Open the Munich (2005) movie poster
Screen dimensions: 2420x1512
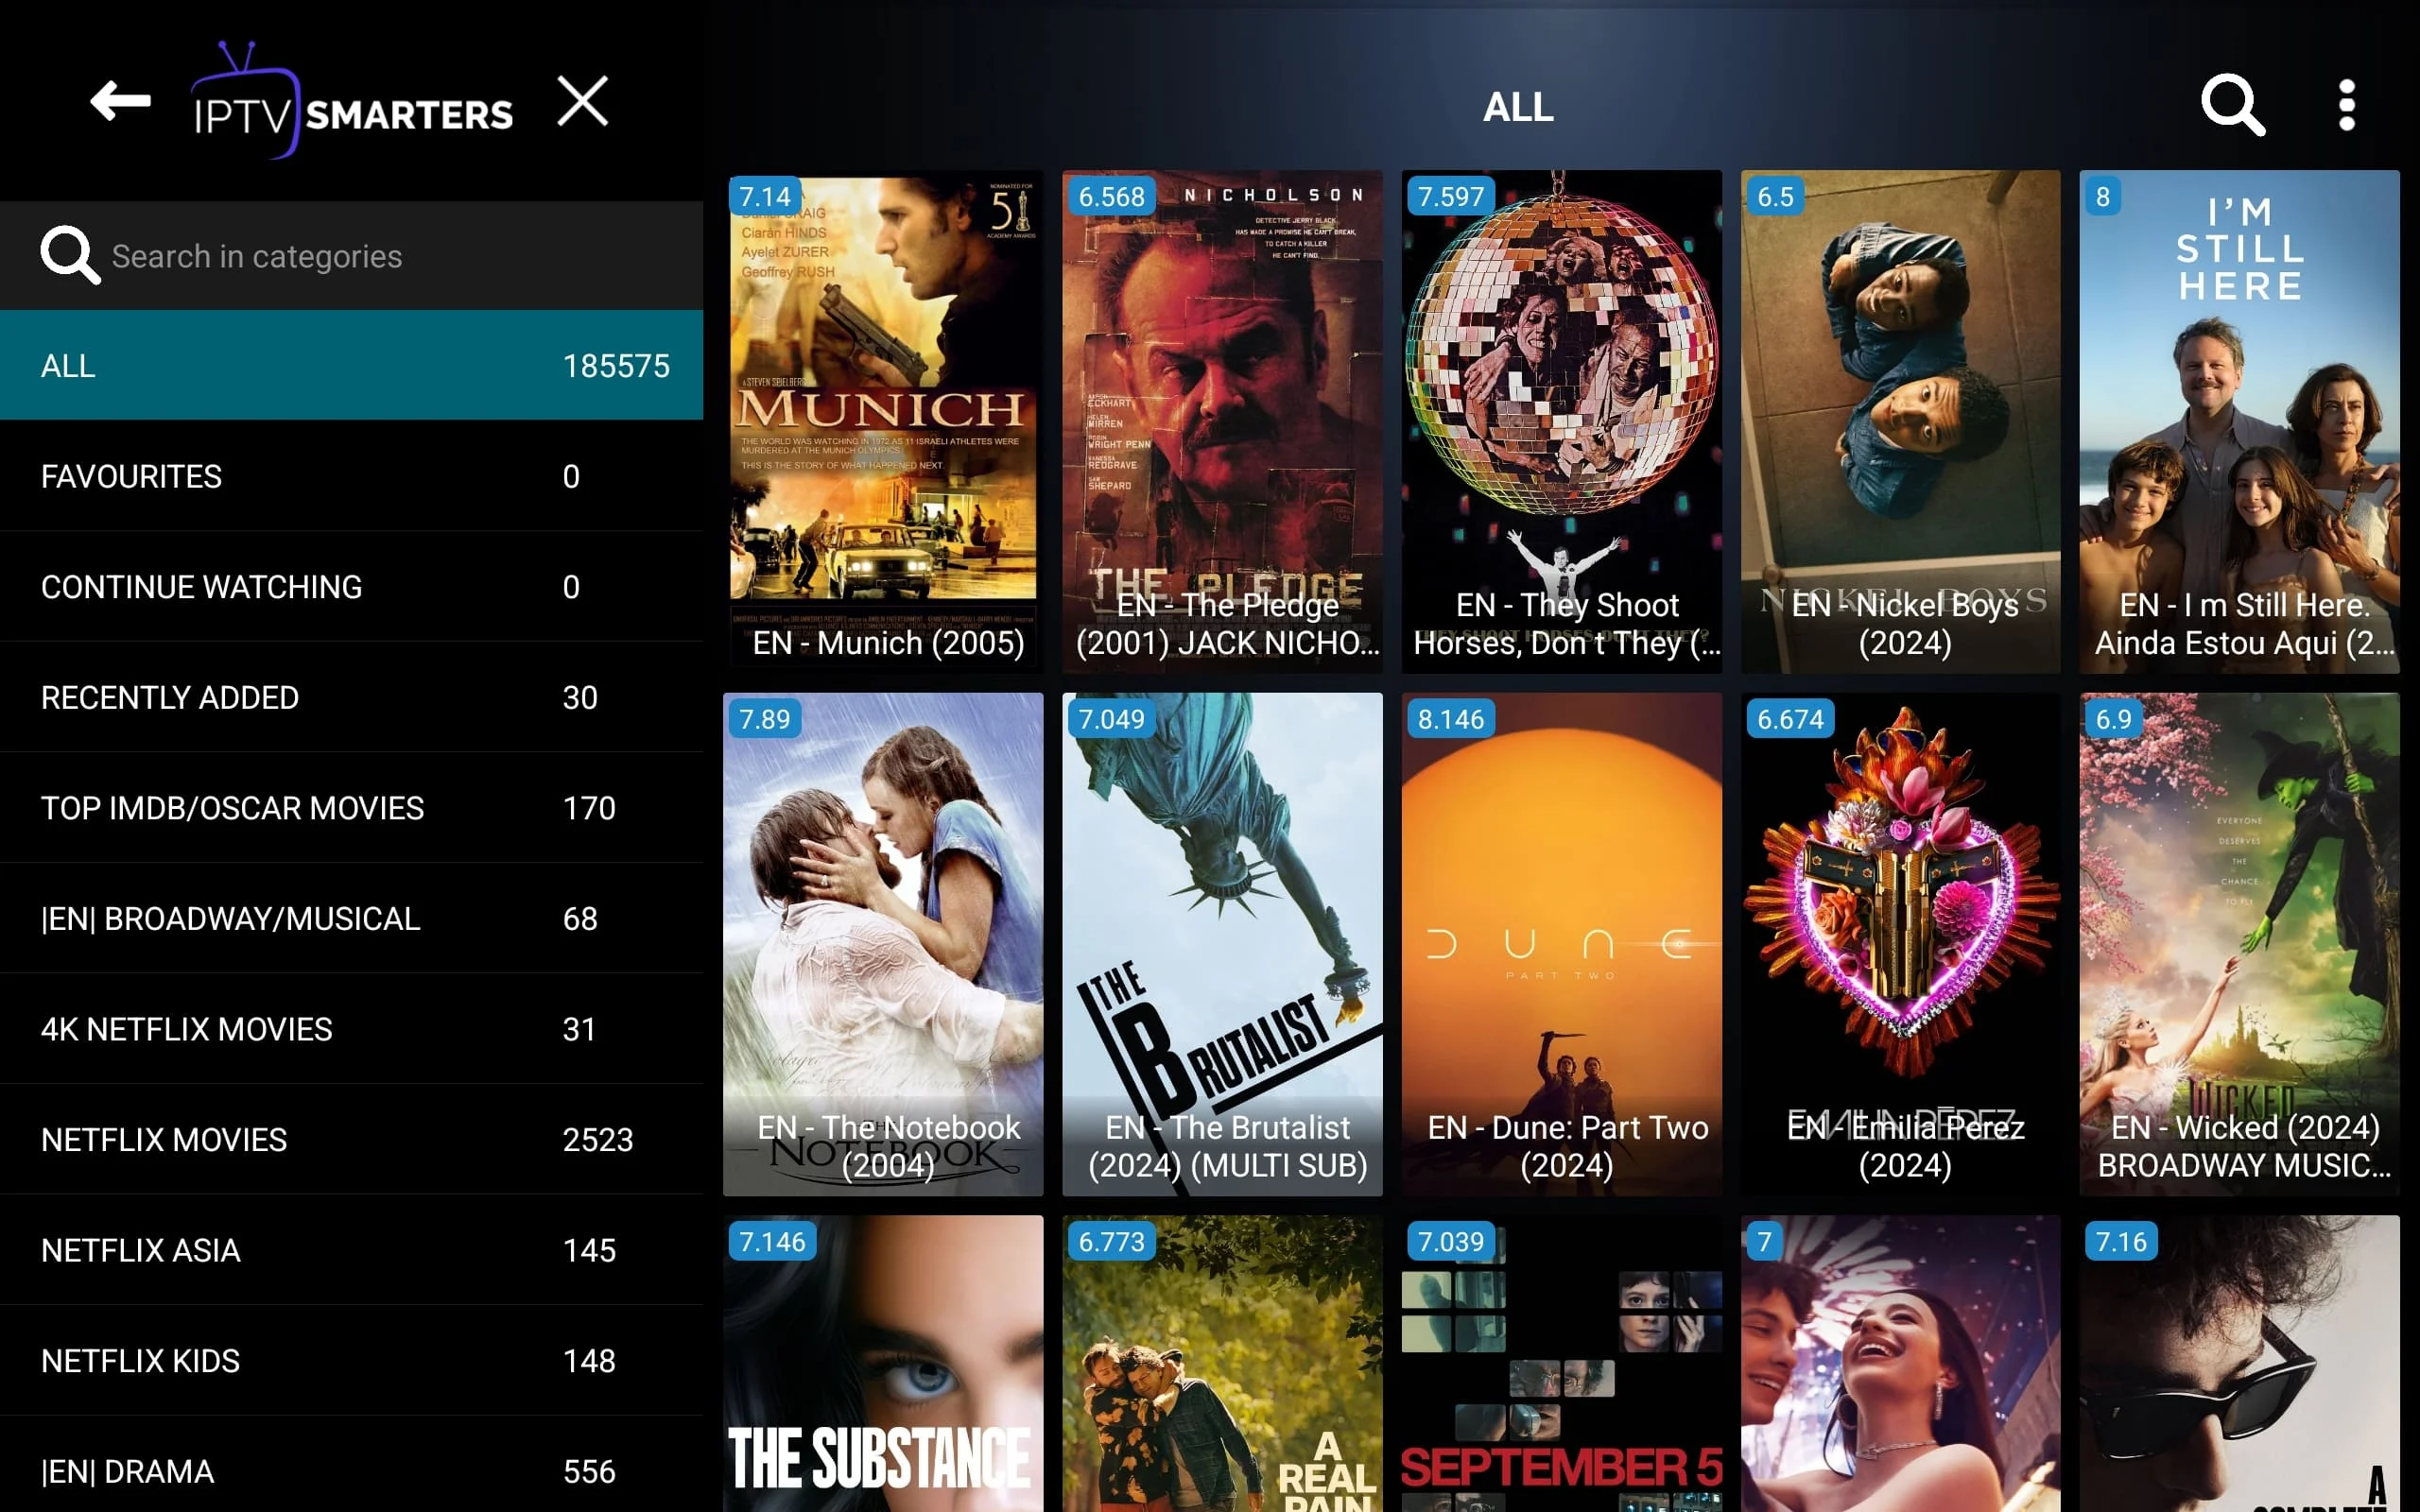tap(883, 421)
